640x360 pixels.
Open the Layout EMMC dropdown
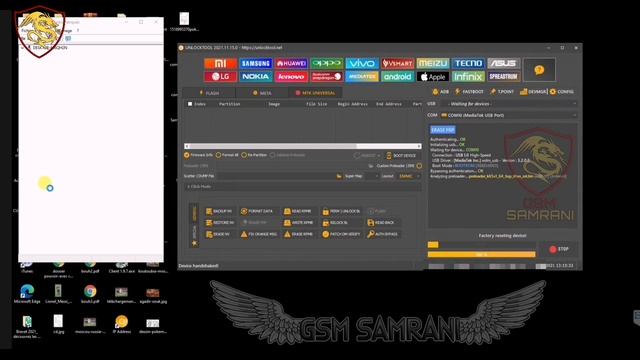click(409, 176)
